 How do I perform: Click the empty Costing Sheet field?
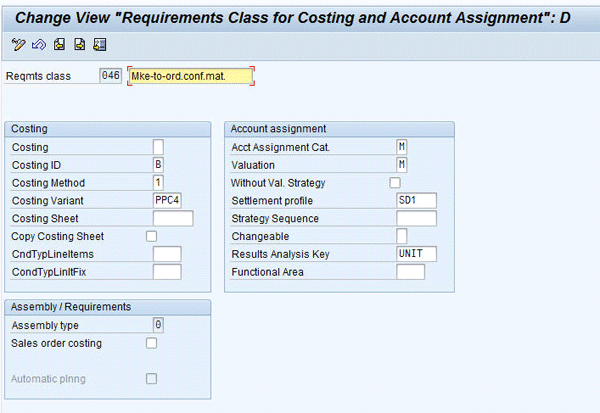coord(172,218)
